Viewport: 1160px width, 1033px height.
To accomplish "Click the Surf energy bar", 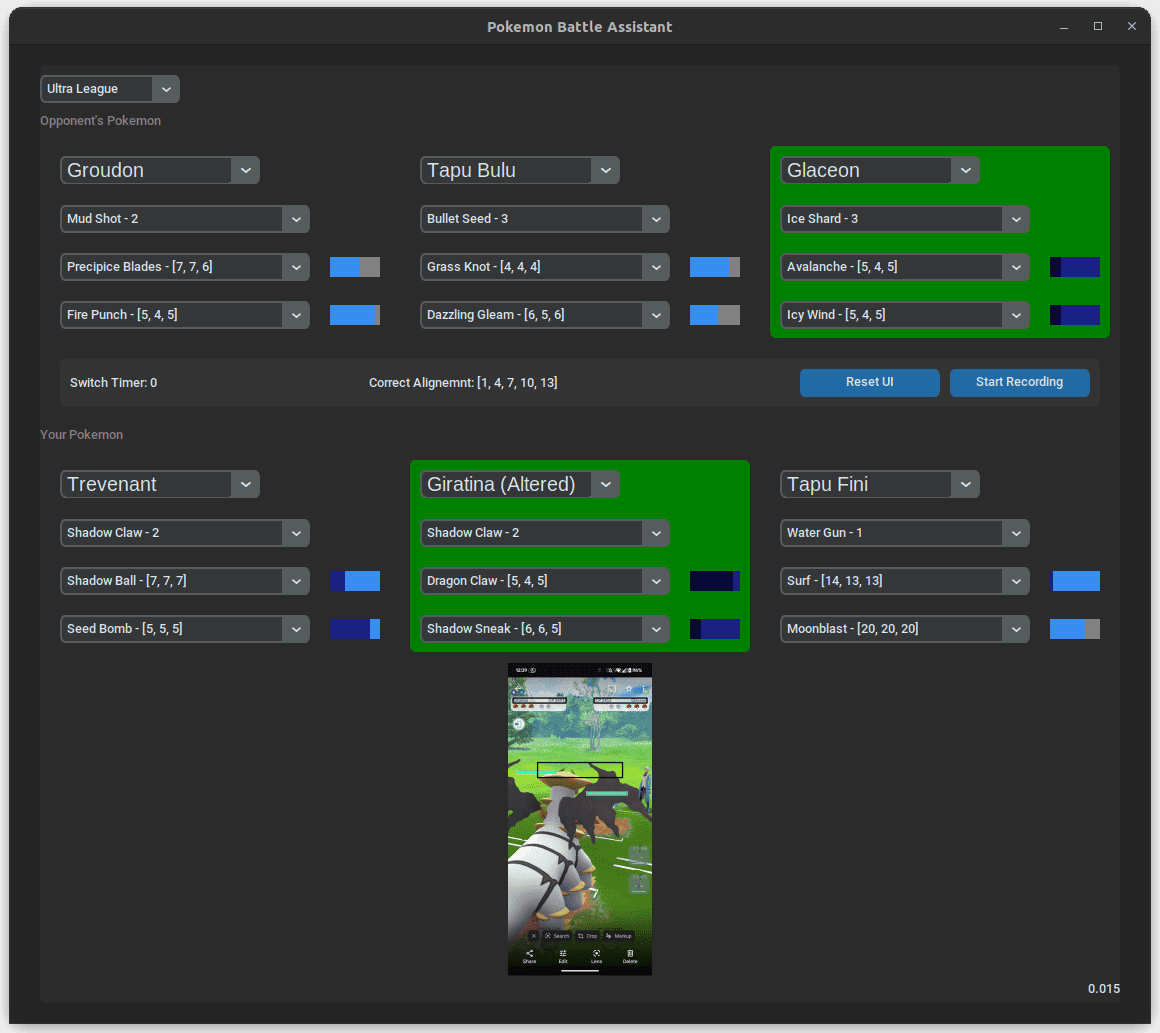I will tap(1075, 581).
